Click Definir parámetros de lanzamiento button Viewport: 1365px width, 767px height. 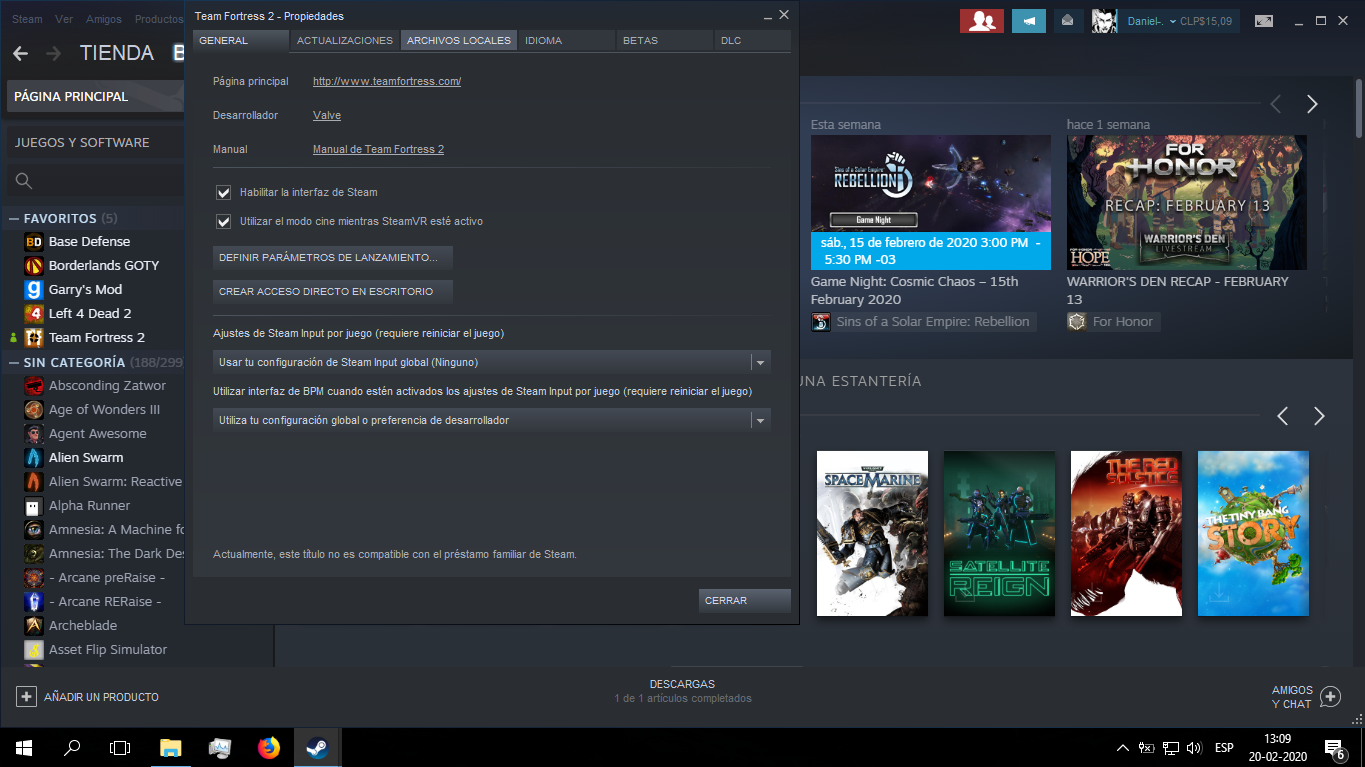pyautogui.click(x=333, y=257)
